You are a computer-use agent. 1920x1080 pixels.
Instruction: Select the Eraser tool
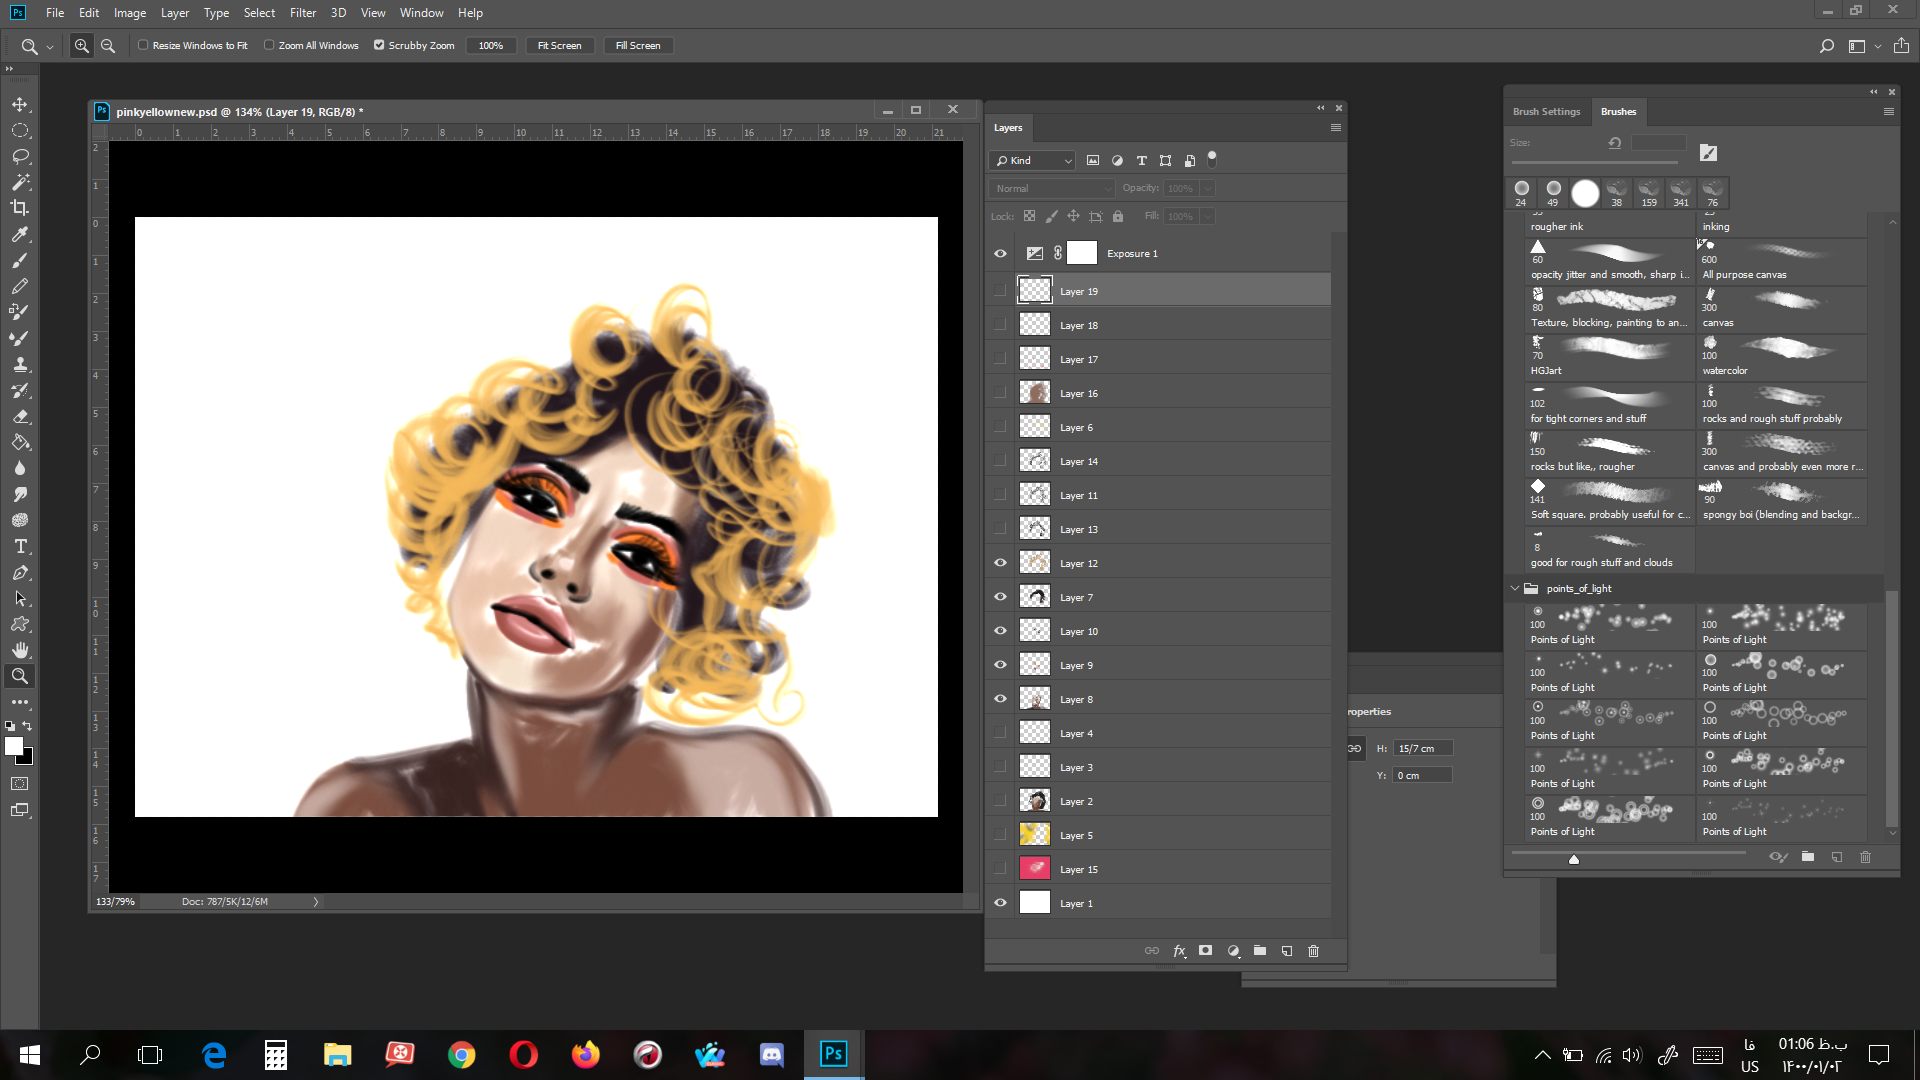(x=20, y=416)
